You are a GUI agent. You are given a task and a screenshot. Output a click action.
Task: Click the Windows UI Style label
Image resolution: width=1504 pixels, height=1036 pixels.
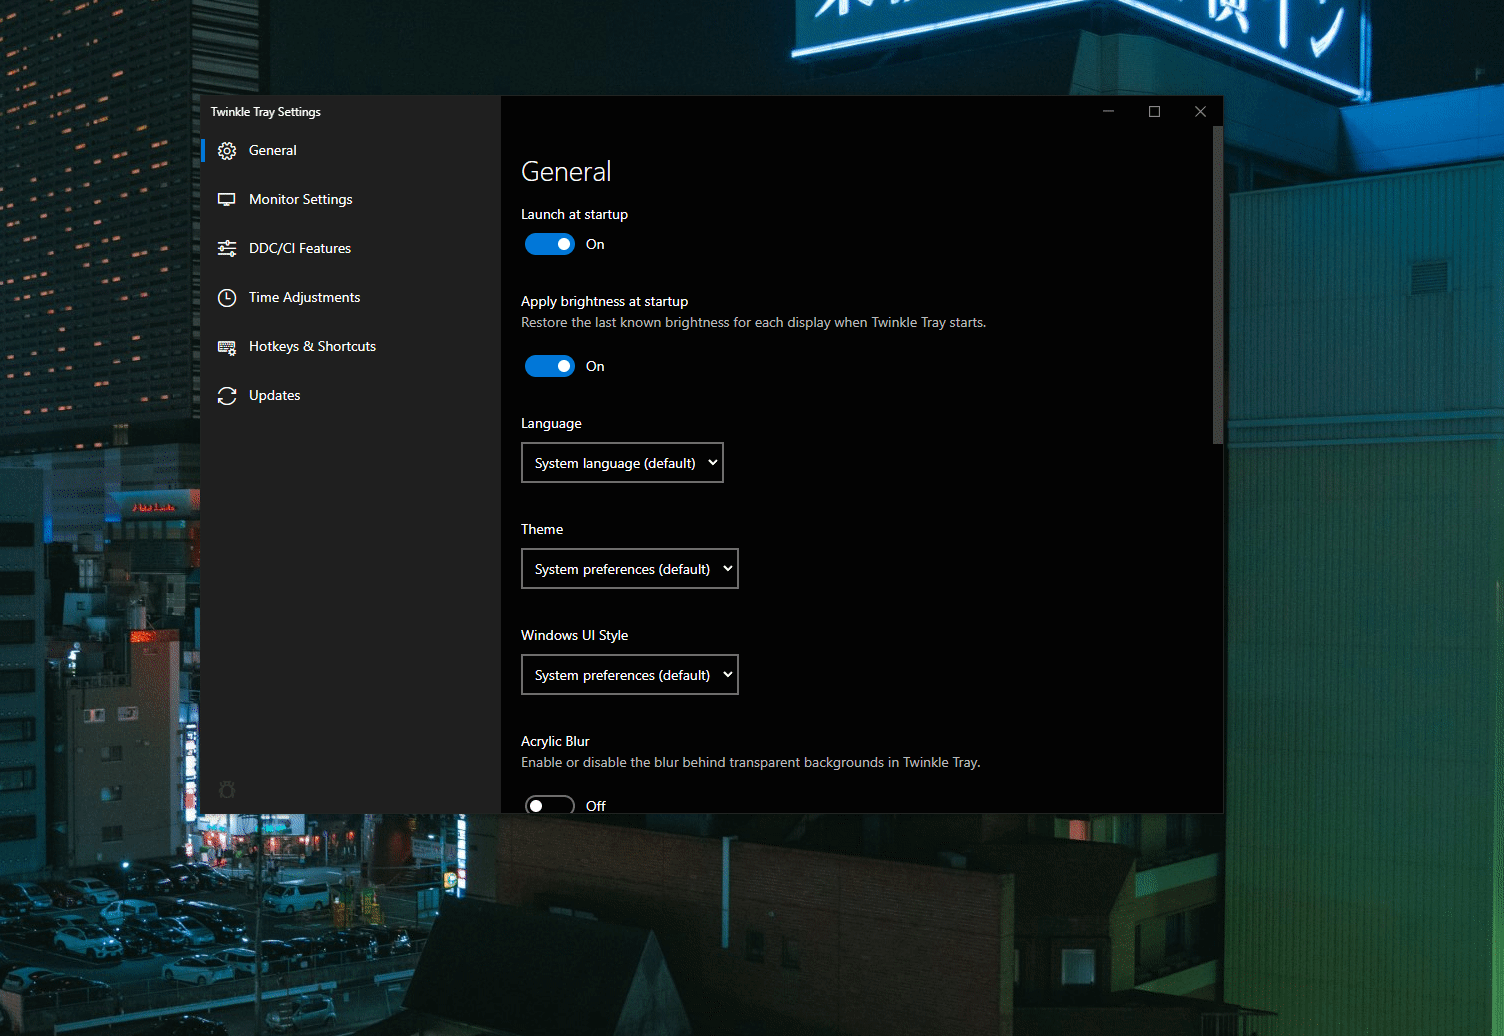click(x=574, y=635)
